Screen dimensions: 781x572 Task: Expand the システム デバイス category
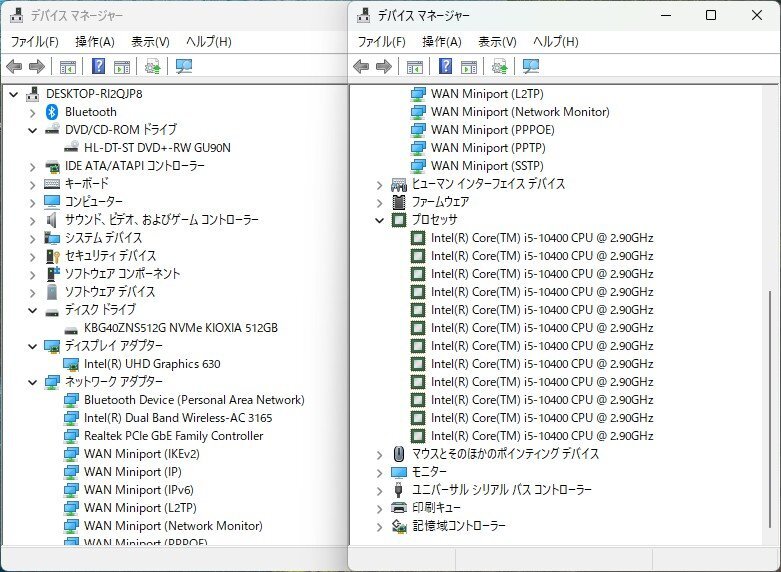point(33,239)
